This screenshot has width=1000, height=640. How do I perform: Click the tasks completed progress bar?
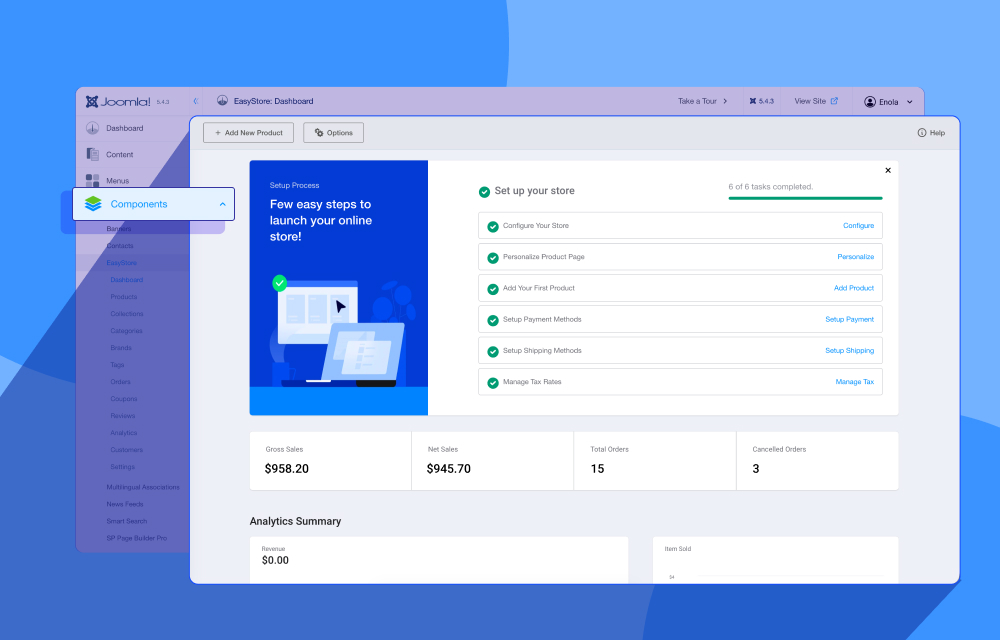(x=805, y=198)
